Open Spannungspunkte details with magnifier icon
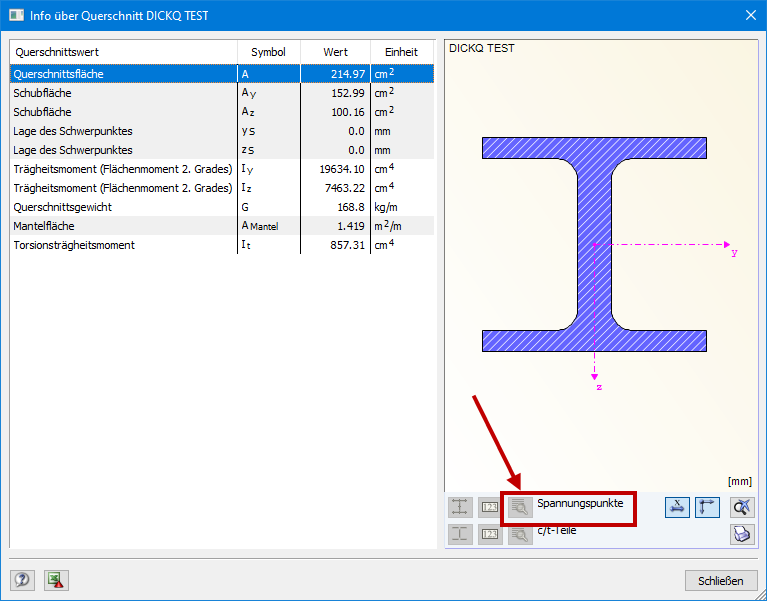The width and height of the screenshot is (767, 601). click(520, 507)
